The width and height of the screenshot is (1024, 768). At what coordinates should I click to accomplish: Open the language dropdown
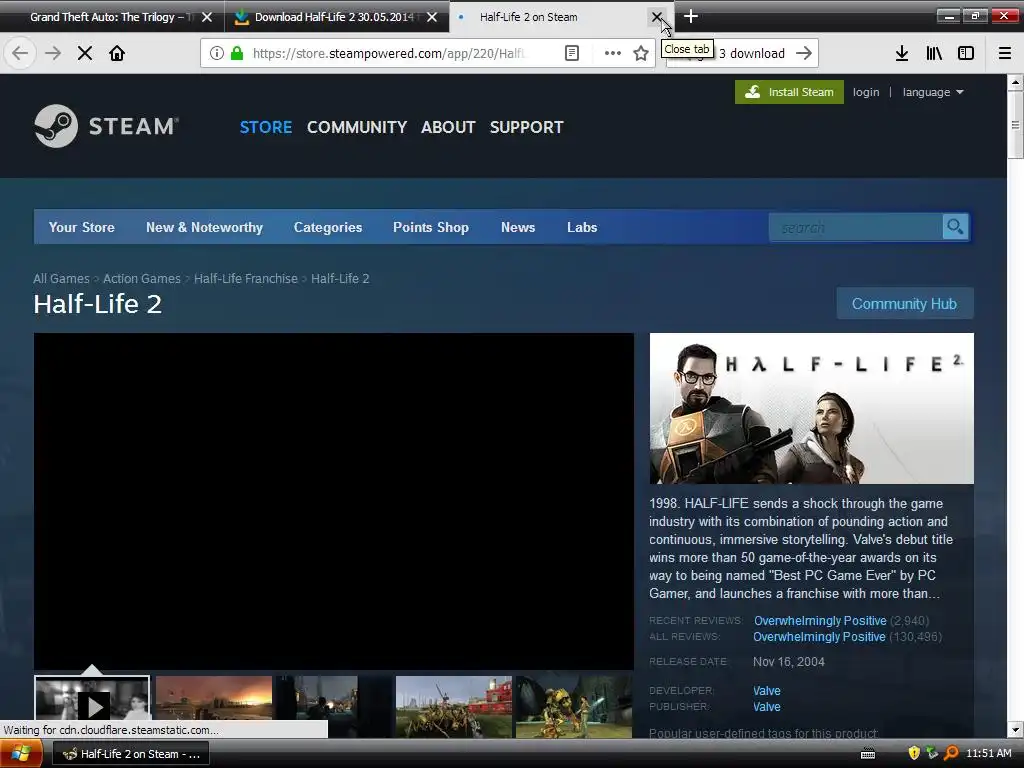pos(933,92)
